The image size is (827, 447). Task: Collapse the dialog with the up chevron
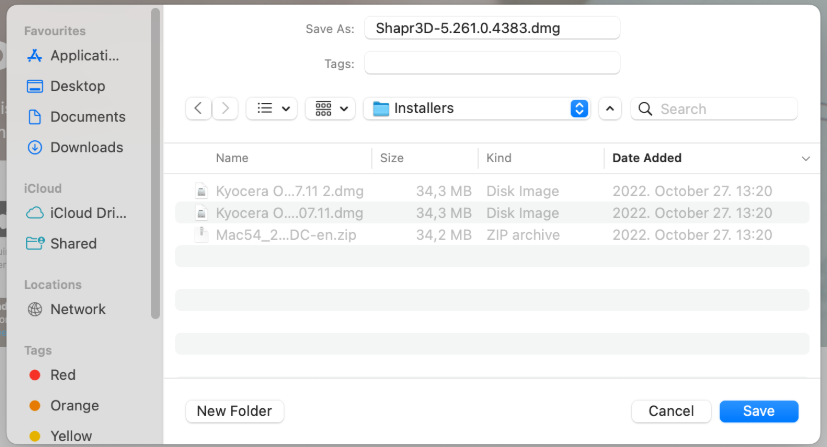tap(610, 109)
